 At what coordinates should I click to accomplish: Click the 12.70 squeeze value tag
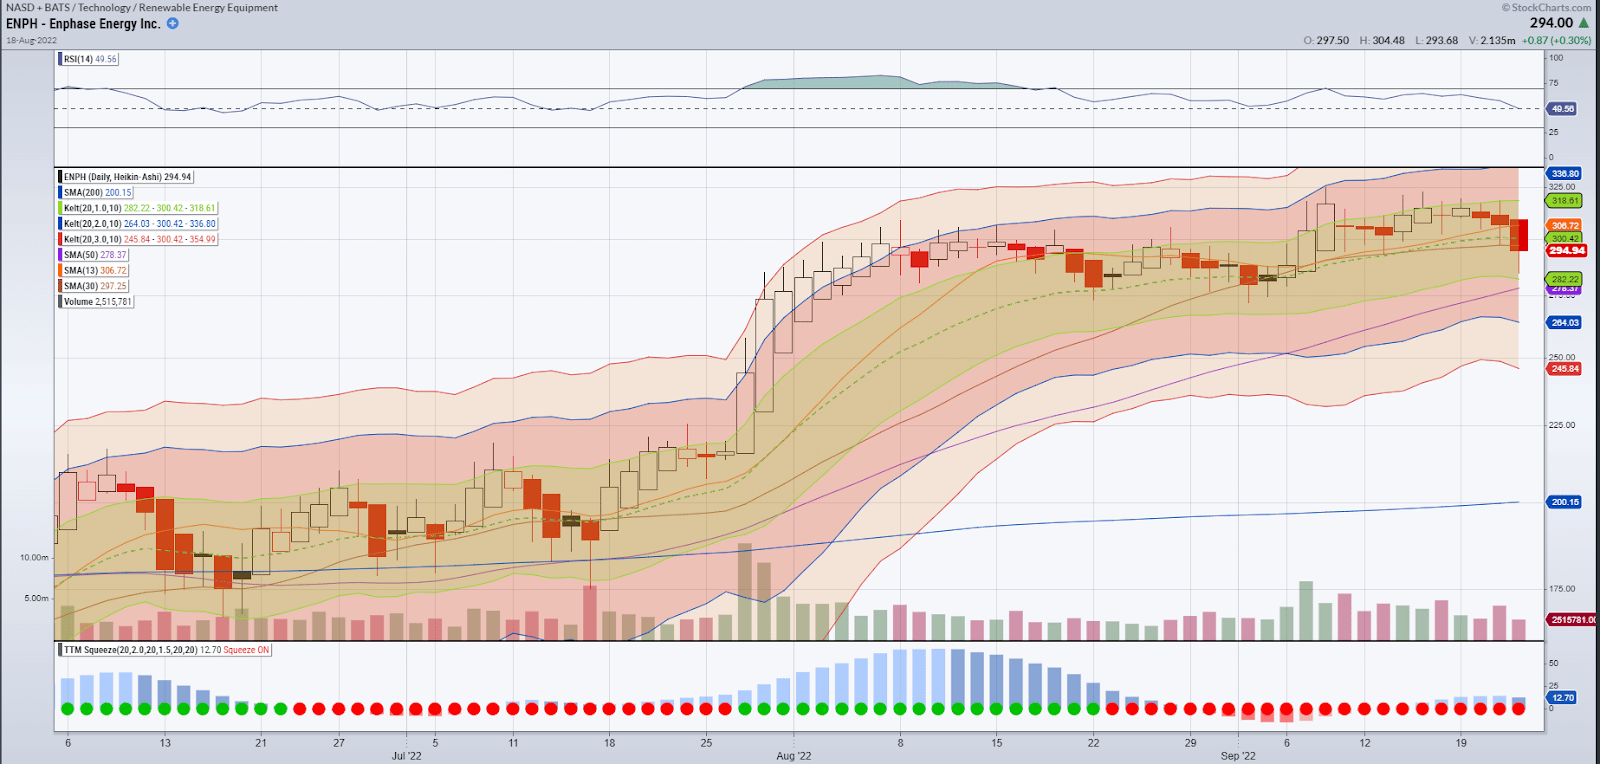click(x=1562, y=698)
